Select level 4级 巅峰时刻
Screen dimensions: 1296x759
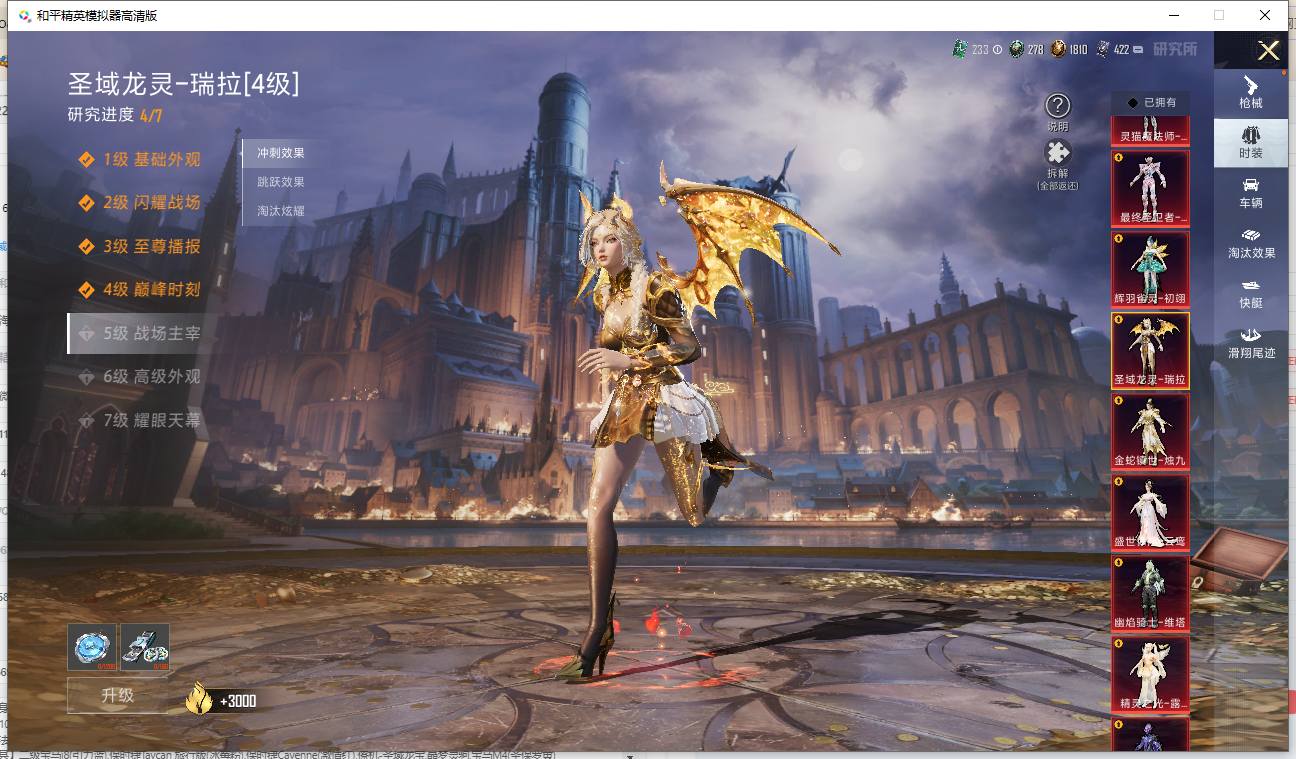pyautogui.click(x=140, y=289)
